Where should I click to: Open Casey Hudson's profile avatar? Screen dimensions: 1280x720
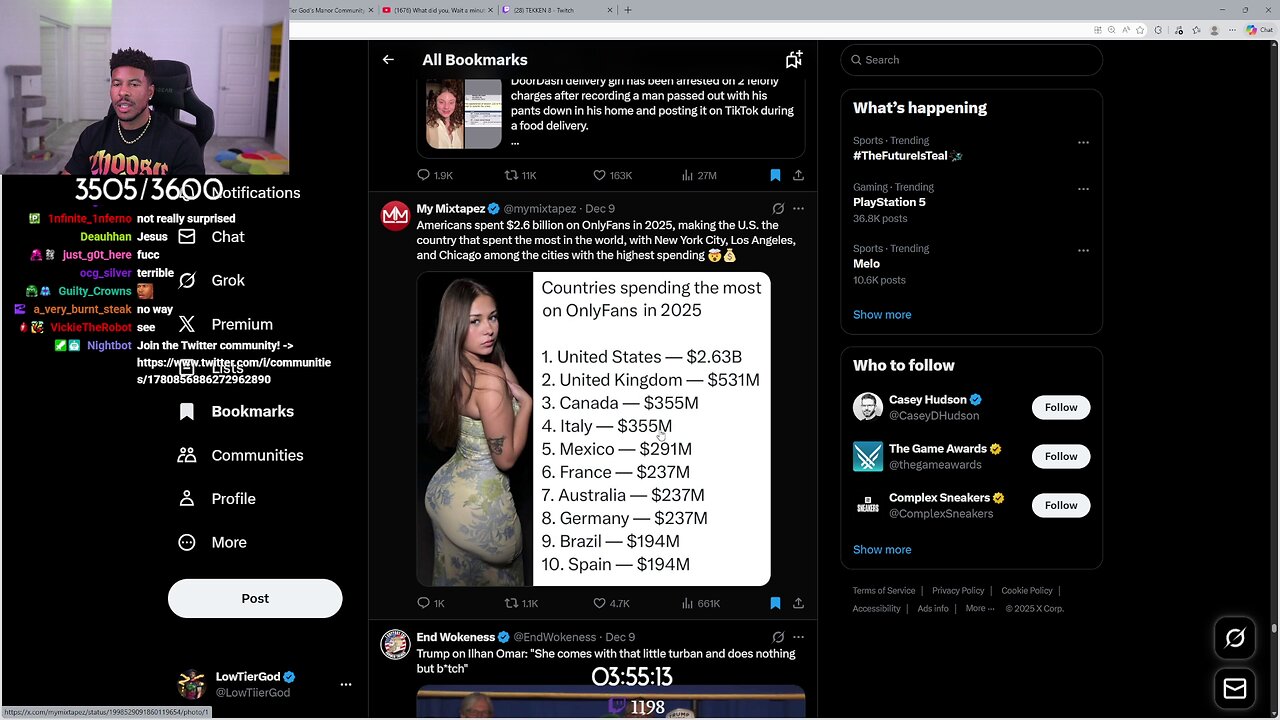coord(868,407)
